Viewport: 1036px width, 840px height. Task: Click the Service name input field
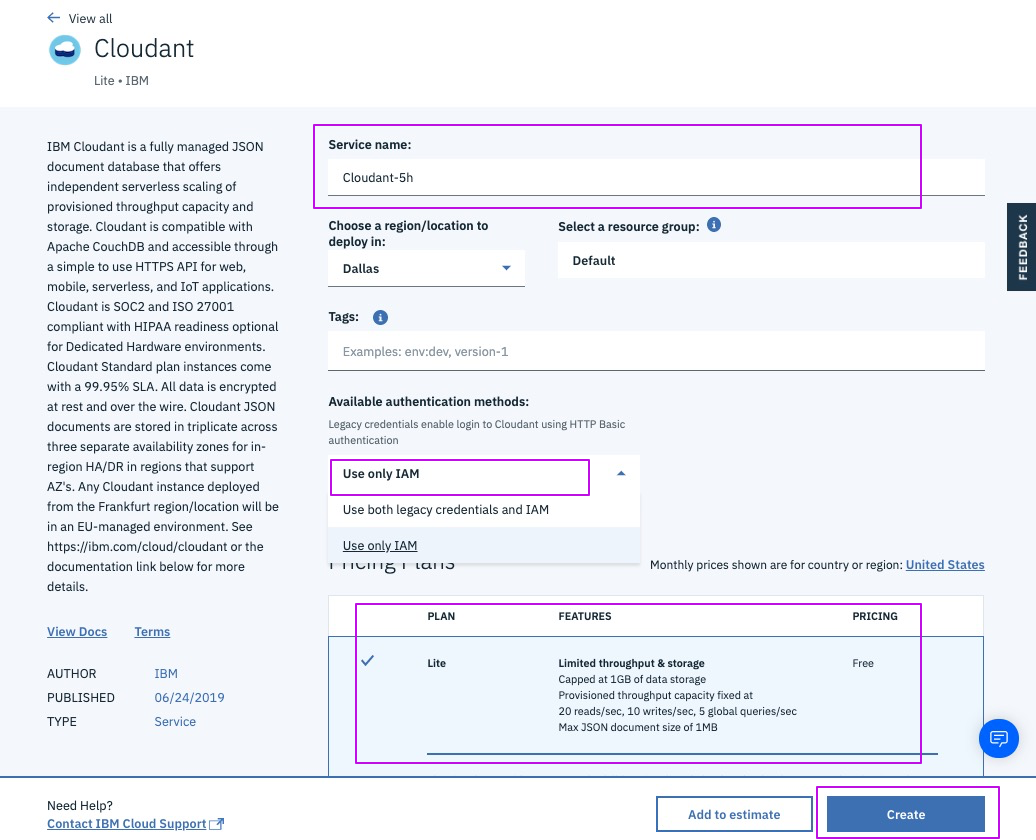click(656, 177)
